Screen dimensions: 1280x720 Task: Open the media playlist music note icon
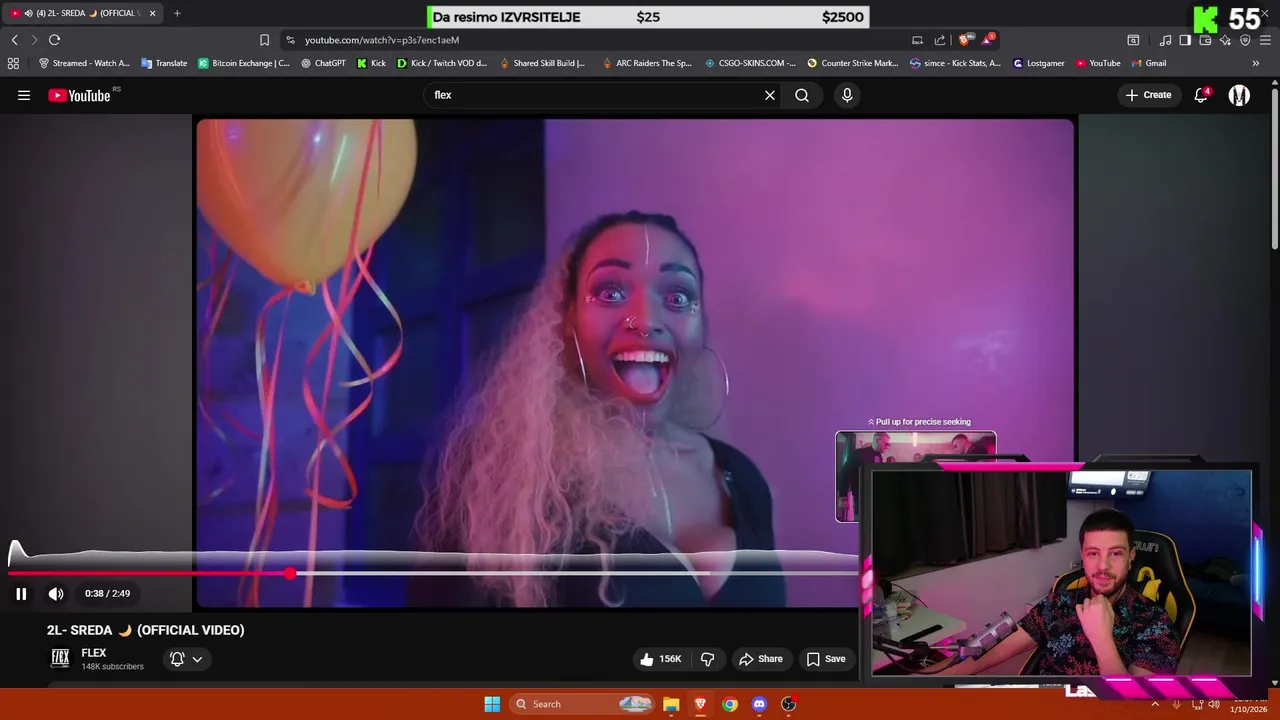pyautogui.click(x=1165, y=40)
